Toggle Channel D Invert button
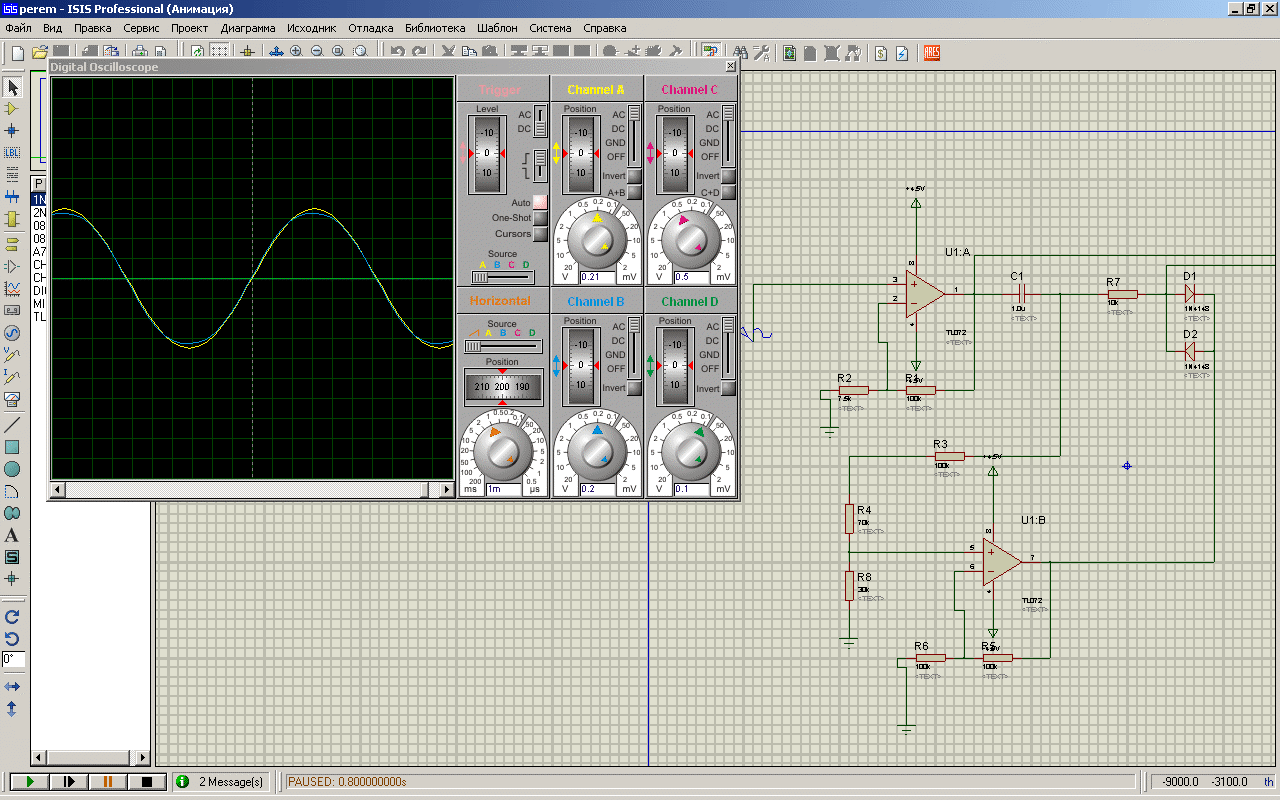1280x800 pixels. pos(729,388)
